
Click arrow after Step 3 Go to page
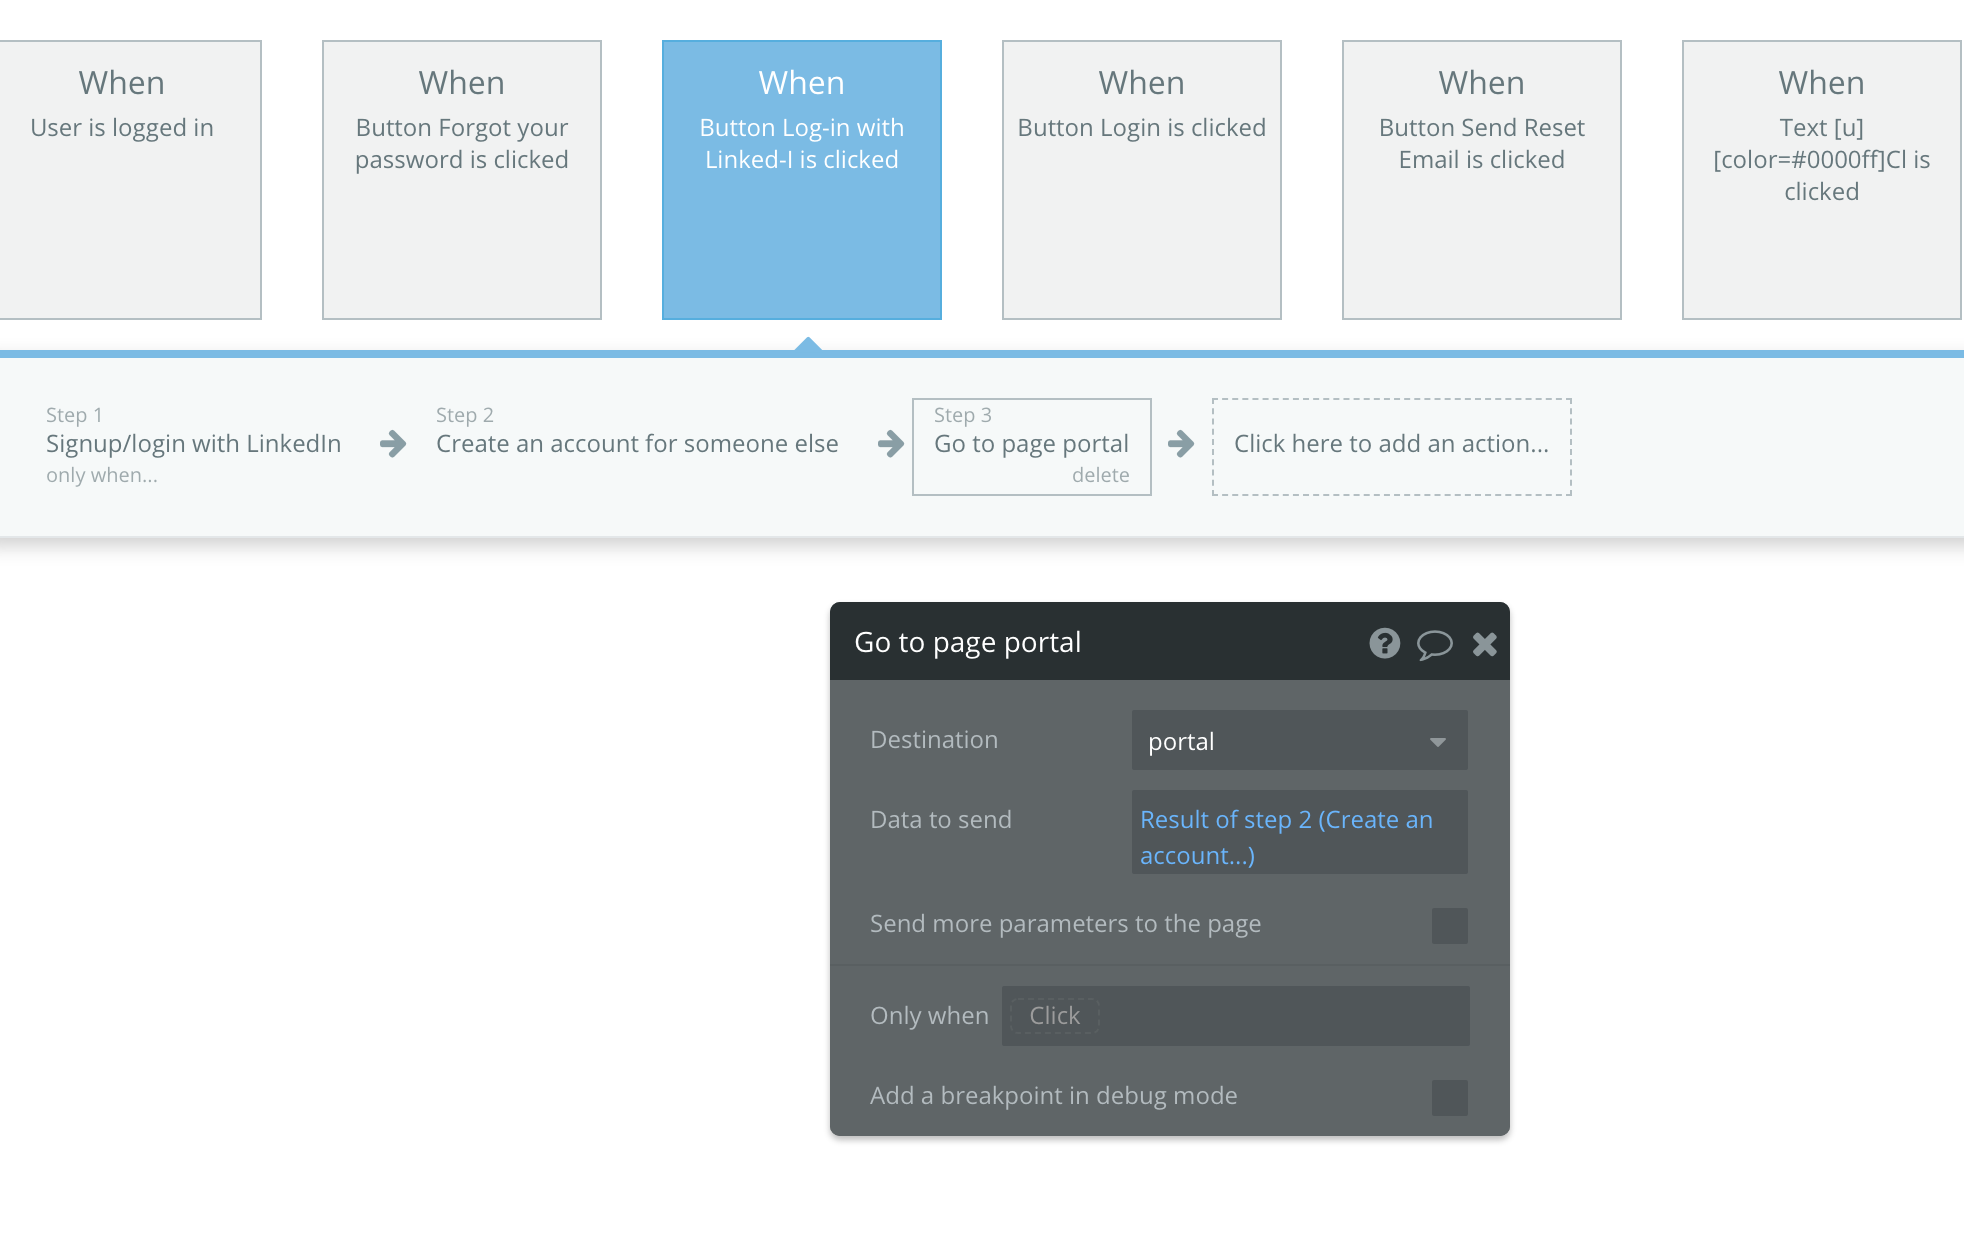tap(1181, 444)
